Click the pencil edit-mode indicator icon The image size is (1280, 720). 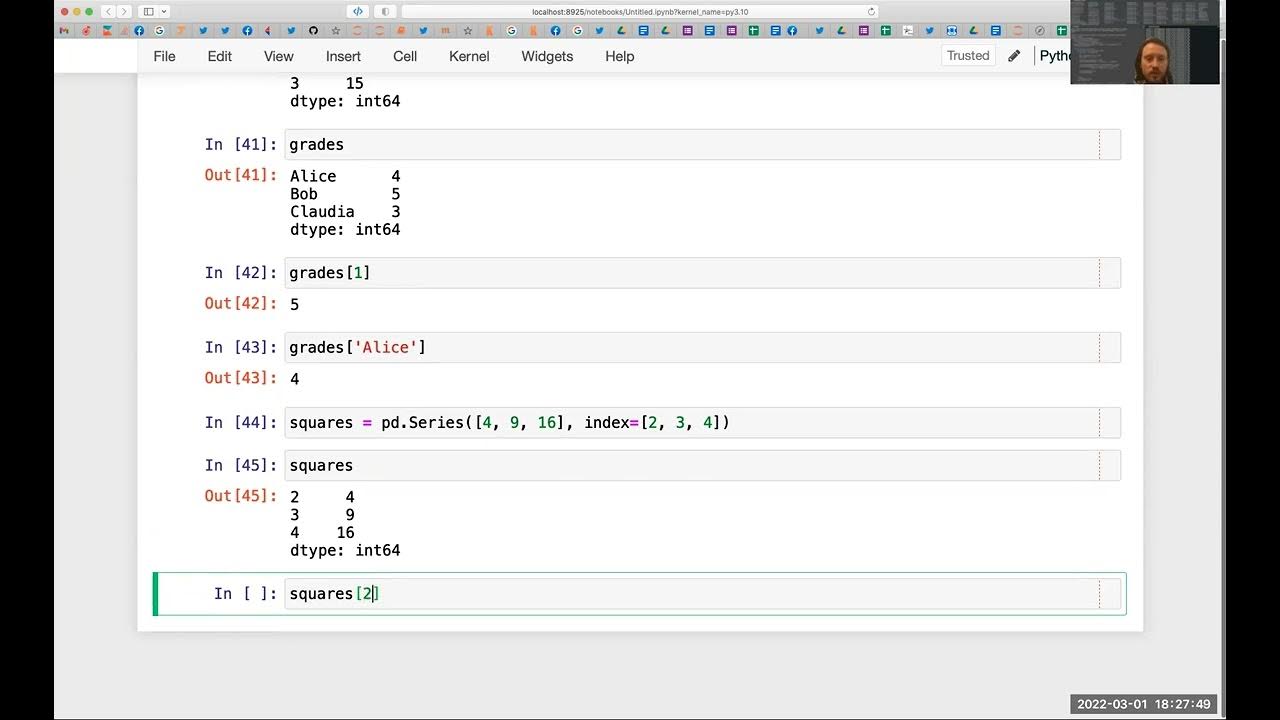[x=1014, y=56]
